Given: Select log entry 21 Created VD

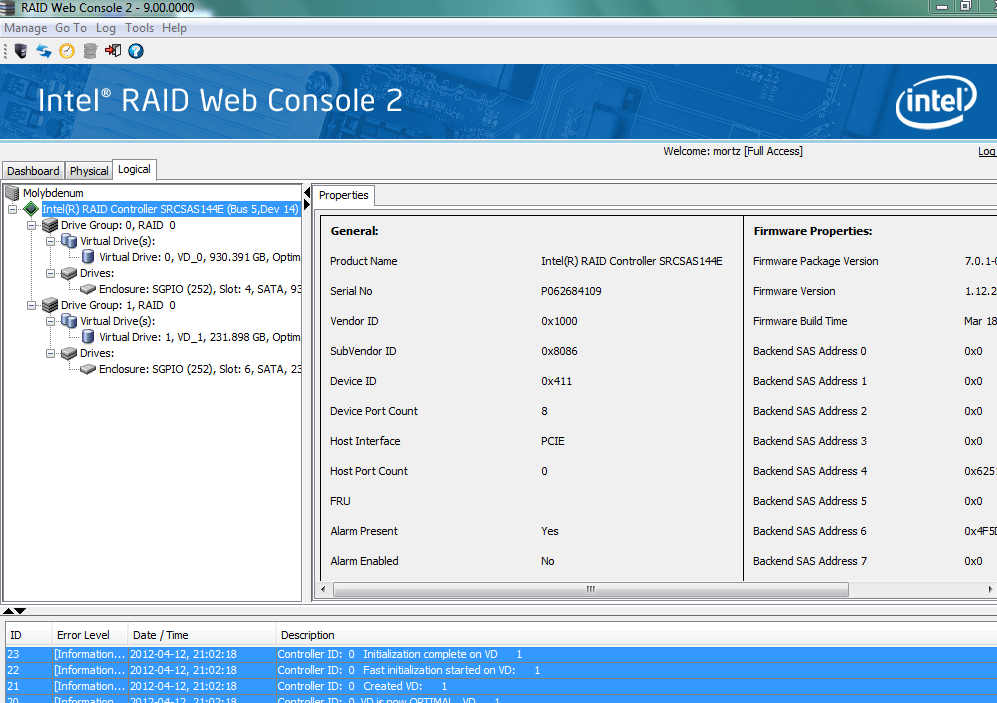Looking at the screenshot, I should point(501,686).
